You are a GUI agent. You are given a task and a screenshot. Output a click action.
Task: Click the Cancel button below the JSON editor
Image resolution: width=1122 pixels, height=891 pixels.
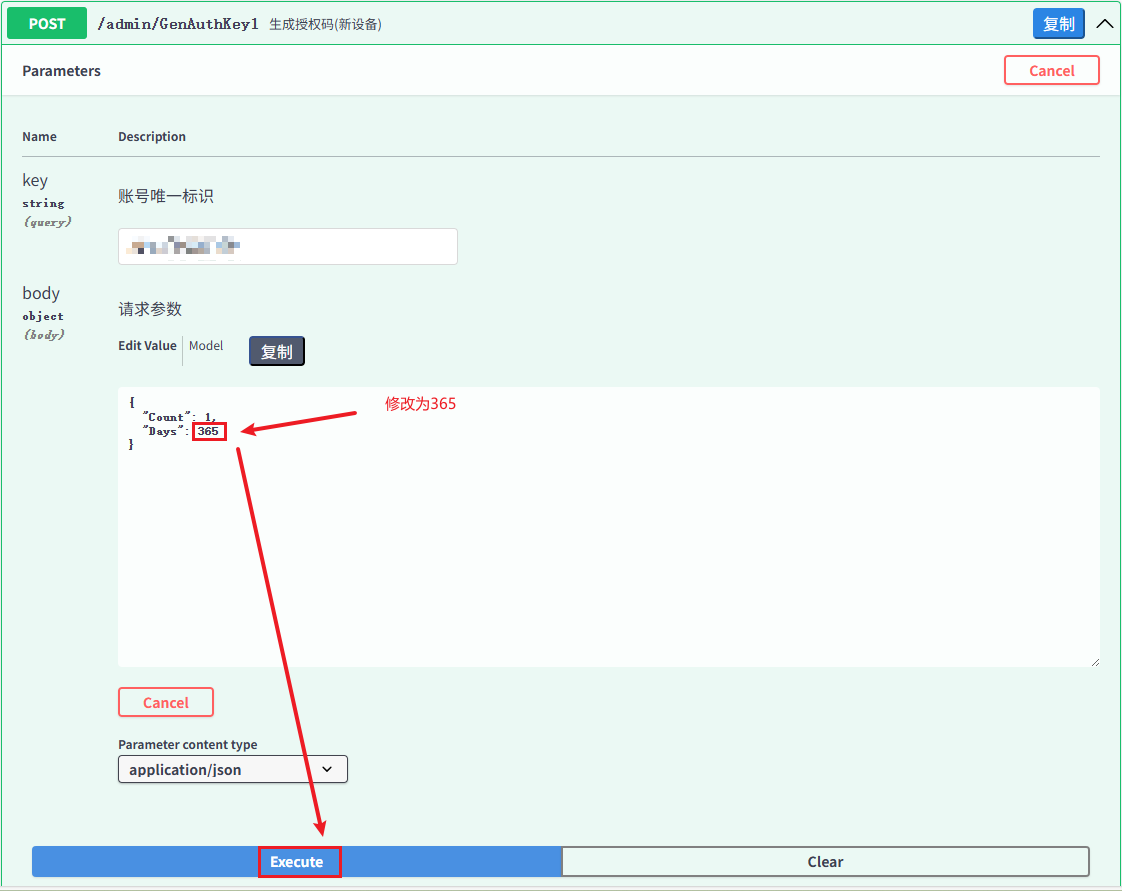click(x=165, y=702)
